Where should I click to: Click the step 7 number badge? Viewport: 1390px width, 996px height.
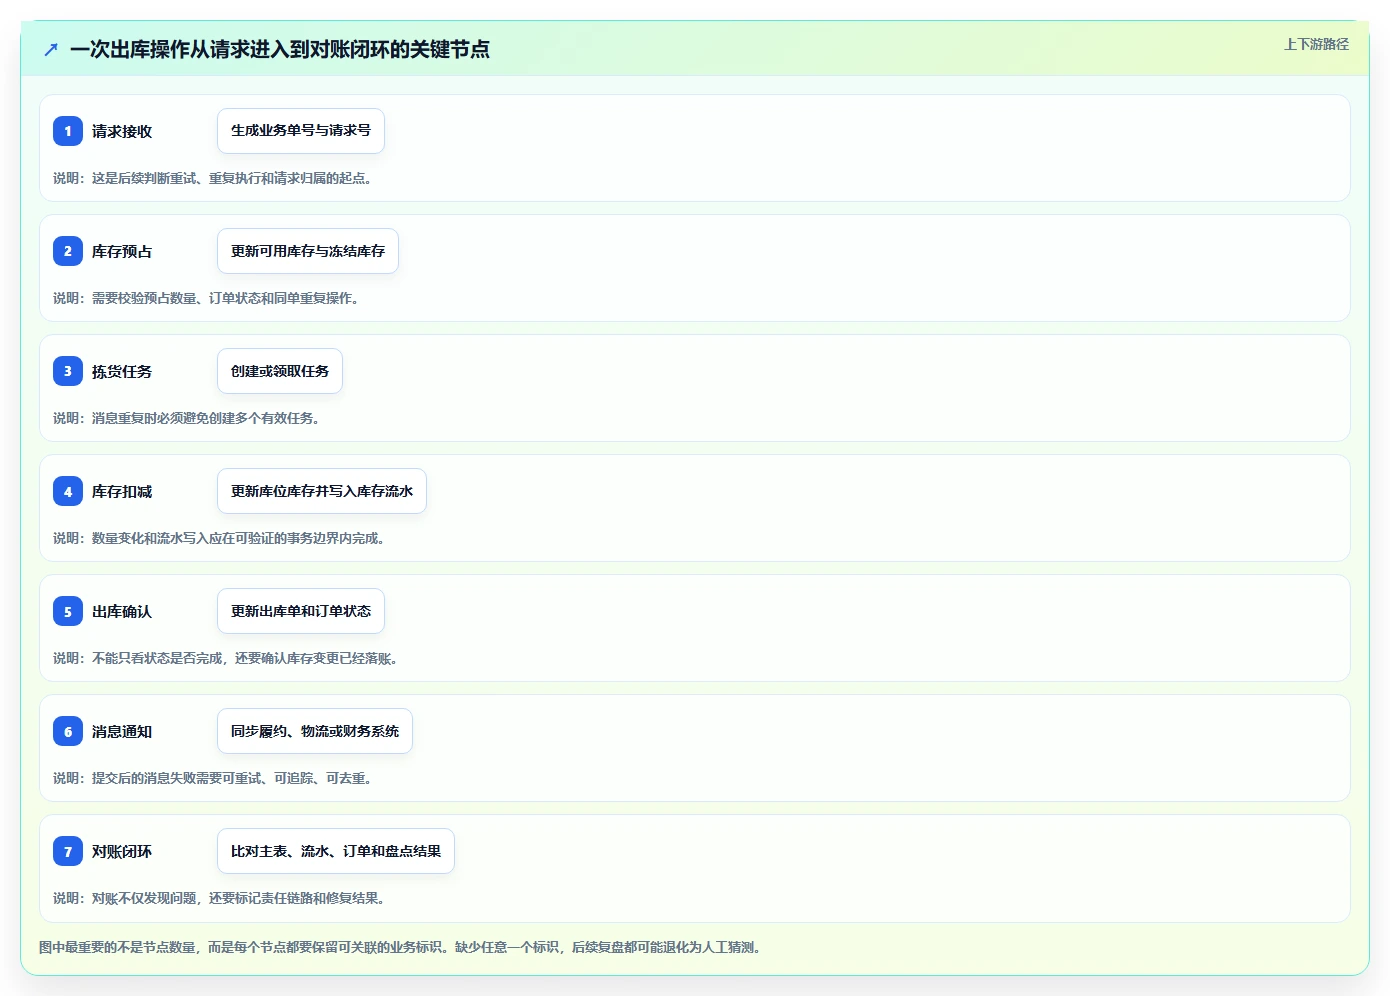68,851
